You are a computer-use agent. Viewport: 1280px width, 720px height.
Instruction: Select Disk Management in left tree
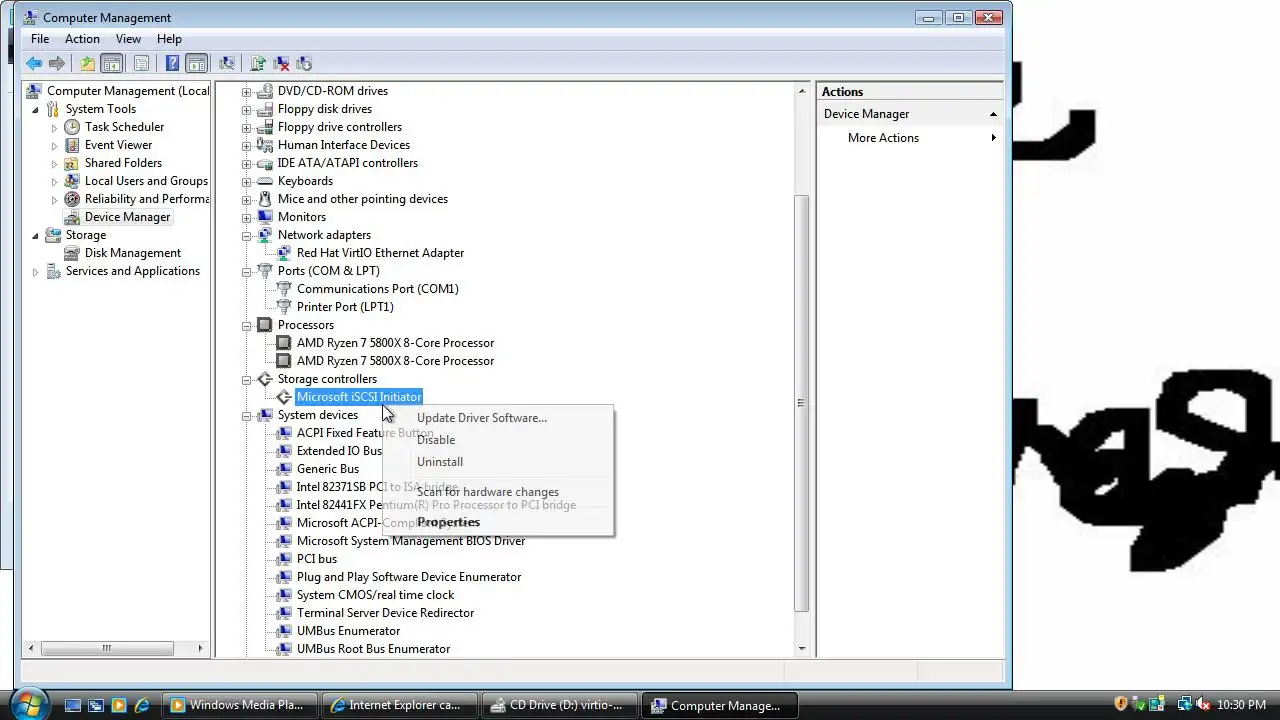pyautogui.click(x=133, y=253)
